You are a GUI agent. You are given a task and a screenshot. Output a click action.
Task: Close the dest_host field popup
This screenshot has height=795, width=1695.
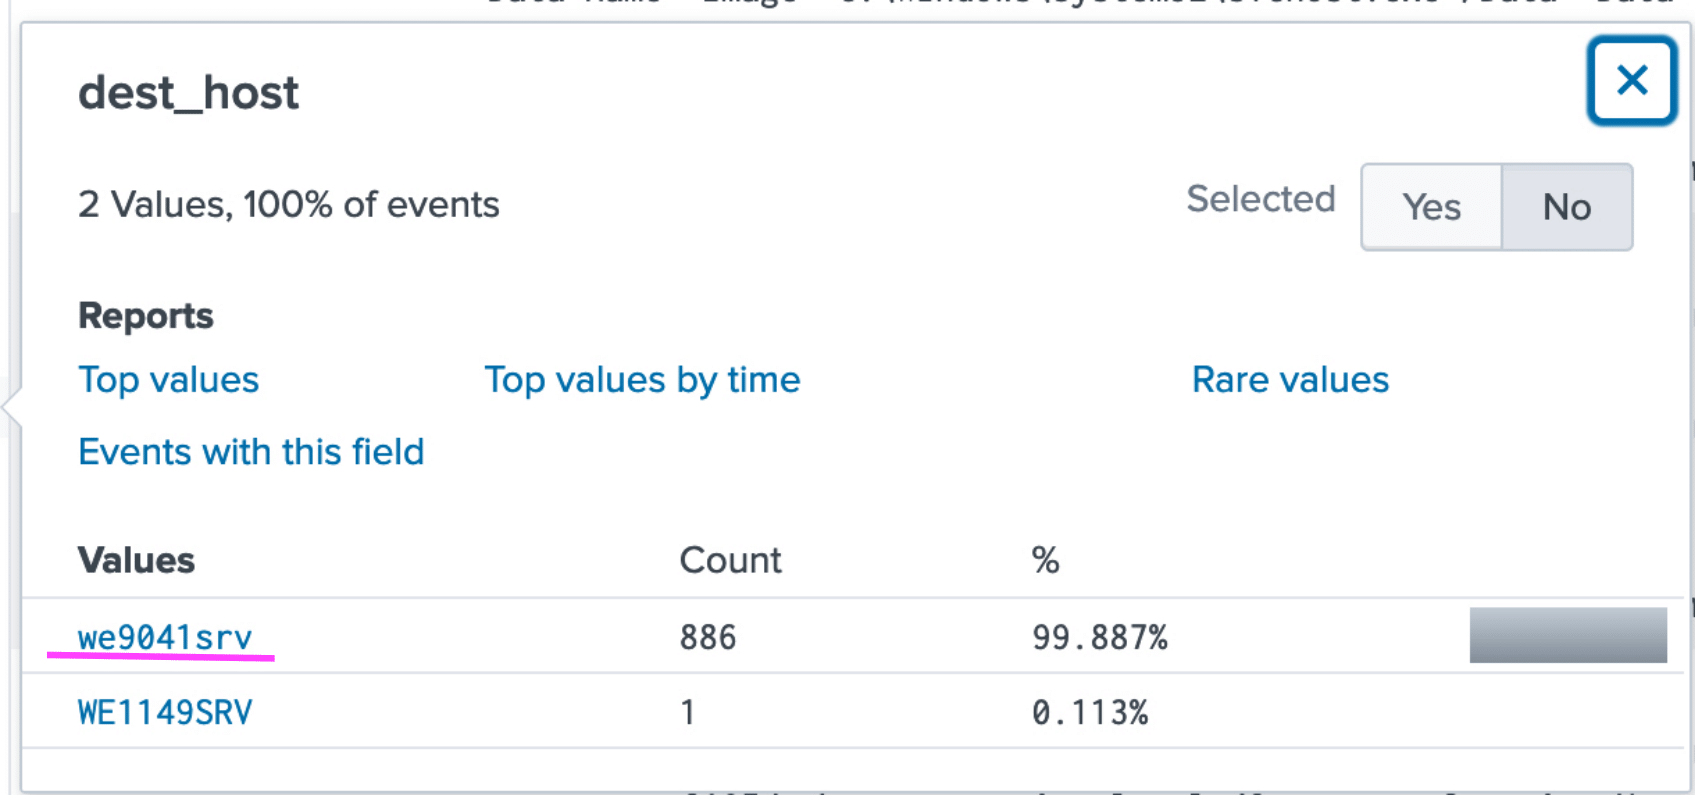[x=1631, y=80]
